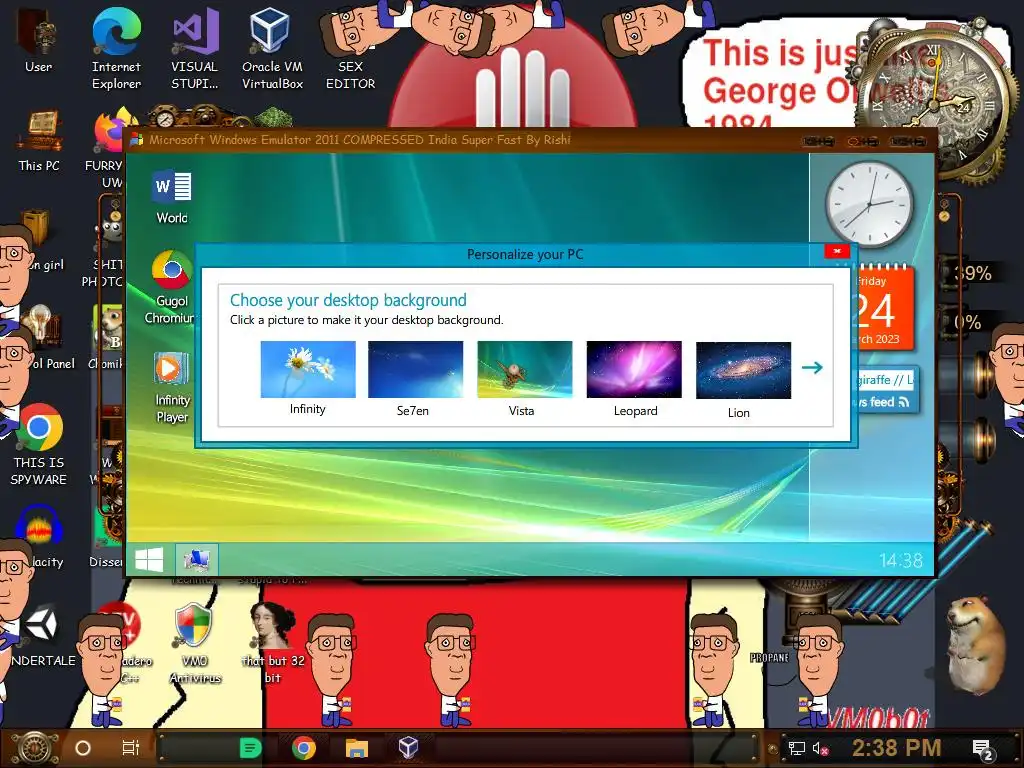Open the emulator's Start button
The image size is (1024, 768).
tap(149, 560)
